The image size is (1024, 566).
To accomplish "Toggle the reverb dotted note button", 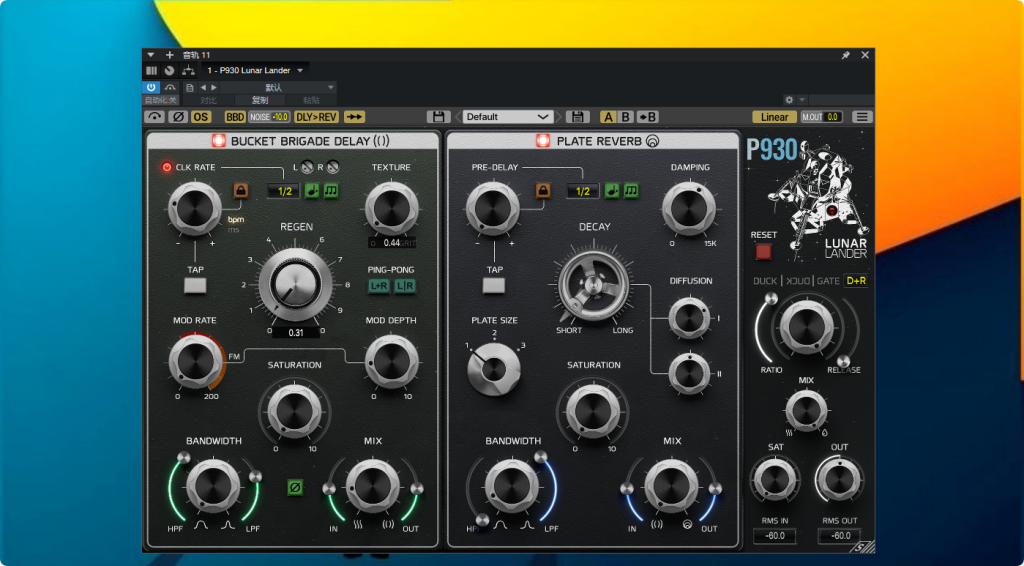I will [612, 191].
